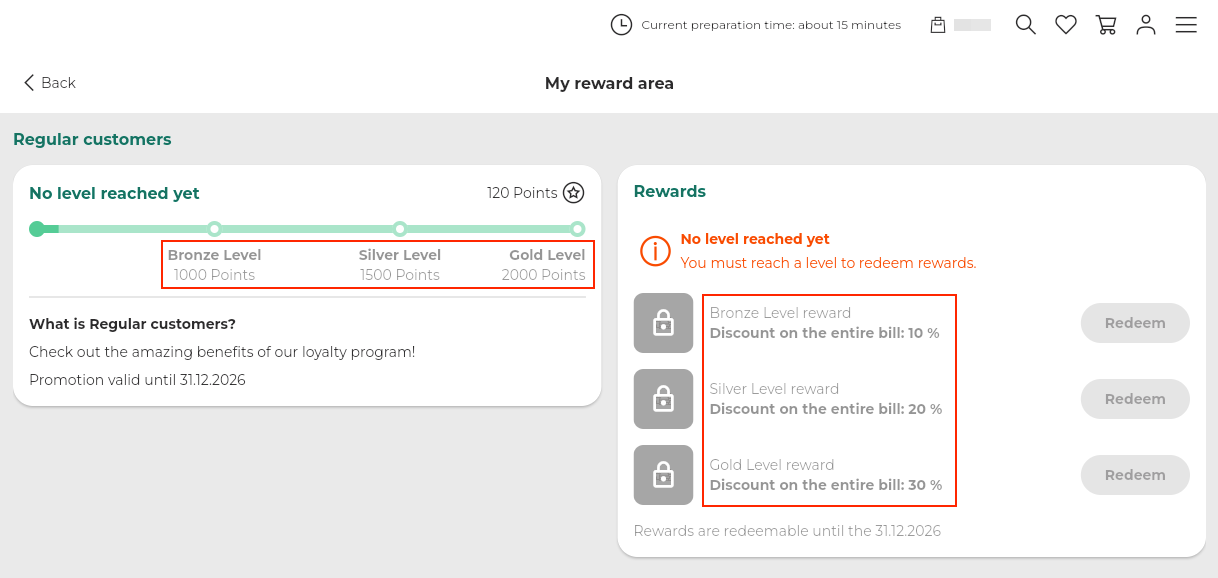This screenshot has width=1218, height=578.
Task: Click the Bronze Level reward lock icon
Action: (x=663, y=323)
